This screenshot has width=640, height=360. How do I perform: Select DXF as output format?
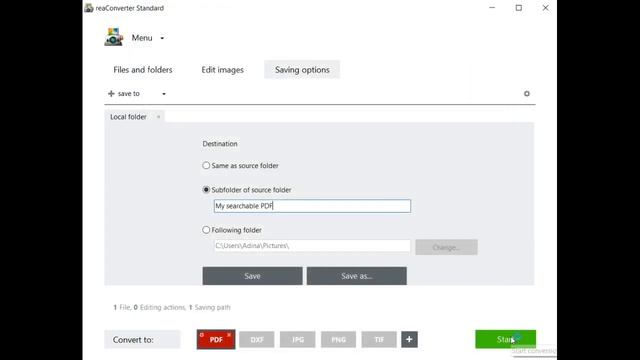pos(257,340)
